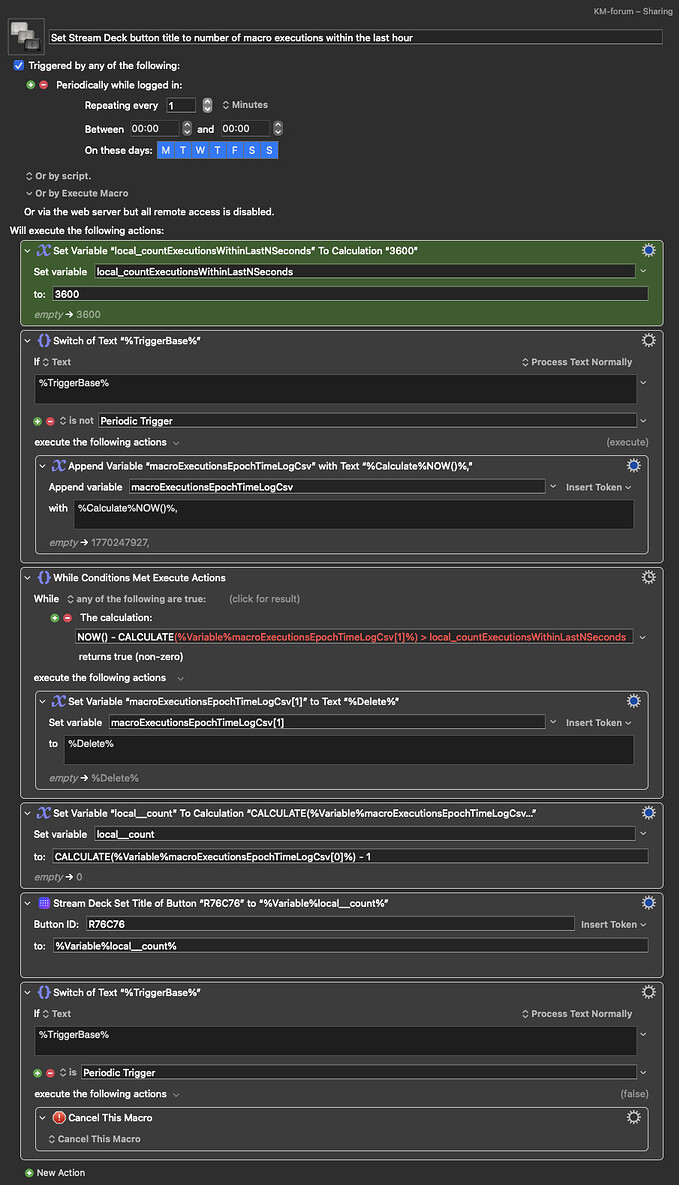This screenshot has width=679, height=1185.
Task: Click the green plus to add a periodic trigger
Action: (30, 84)
